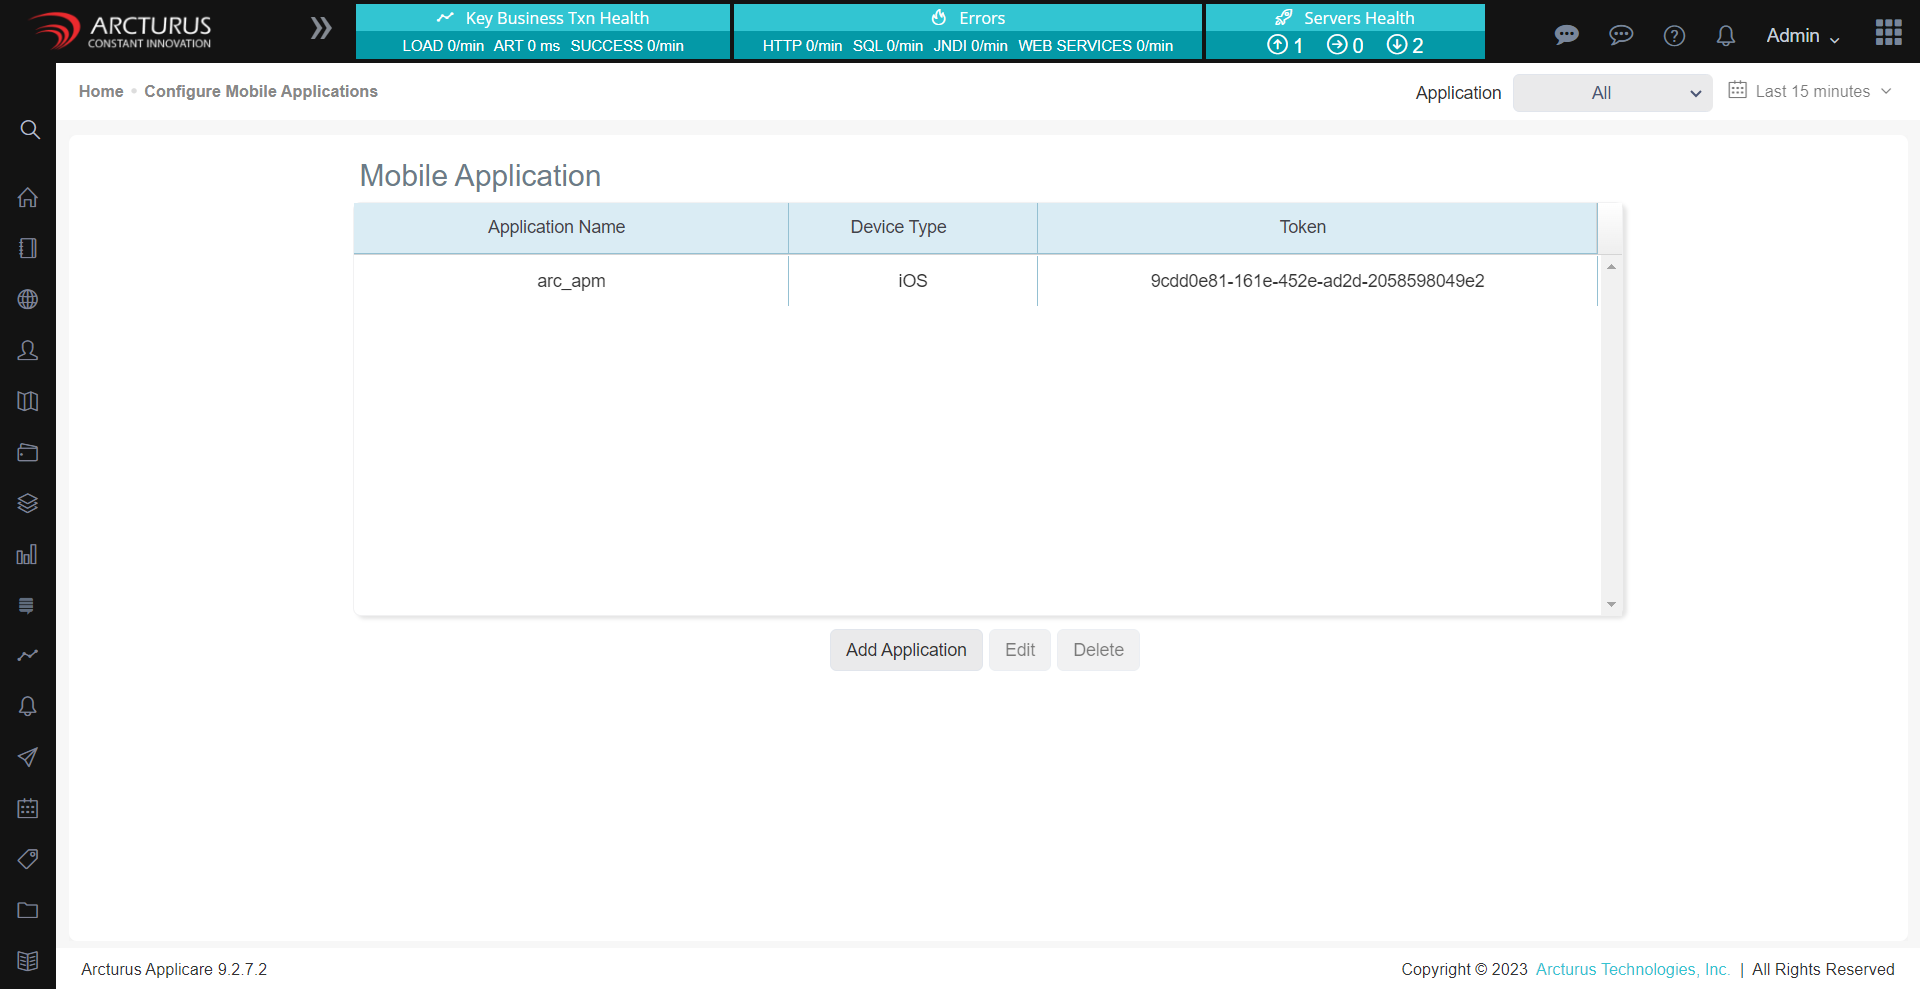Open the Key Business Txn Health panel

542,32
